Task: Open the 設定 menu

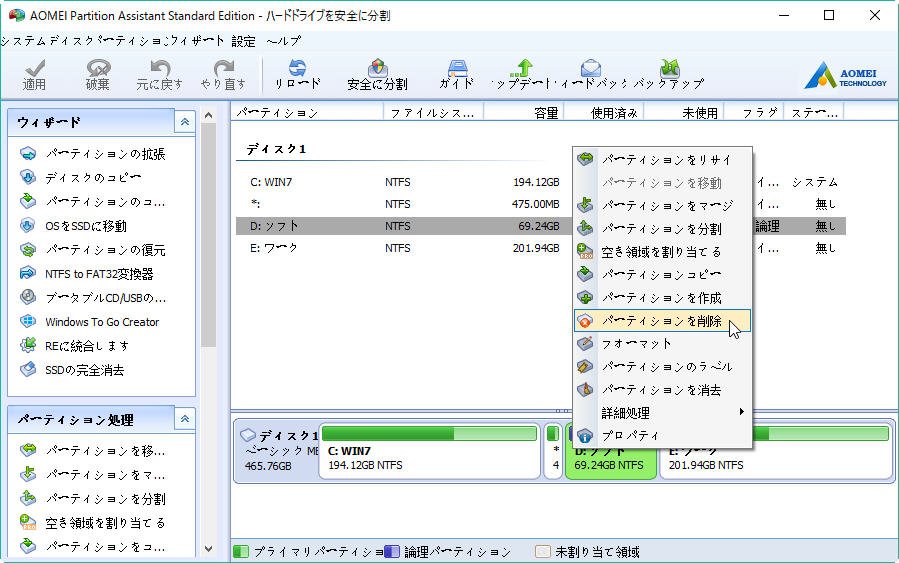Action: pyautogui.click(x=243, y=41)
